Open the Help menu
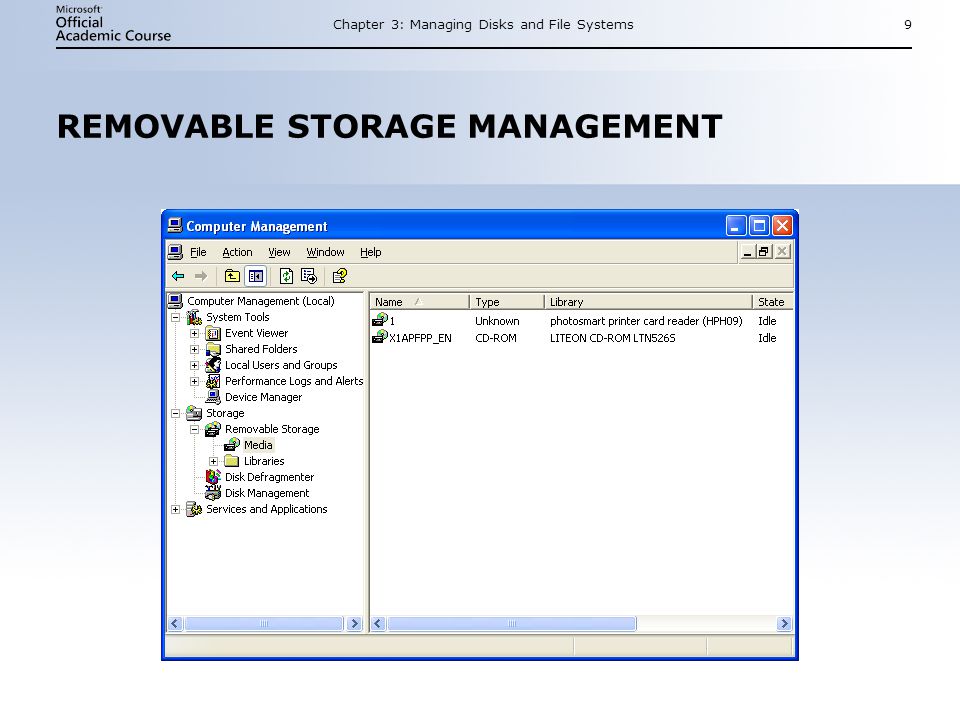This screenshot has height=720, width=960. (x=370, y=252)
